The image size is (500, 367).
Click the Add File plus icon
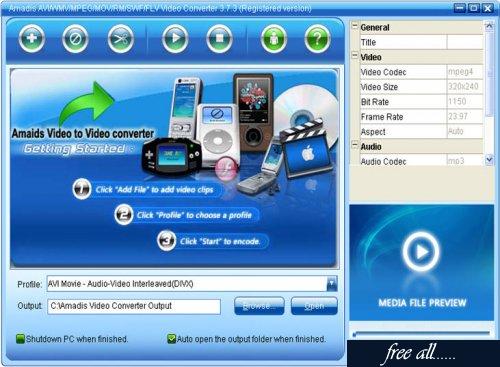tap(32, 39)
